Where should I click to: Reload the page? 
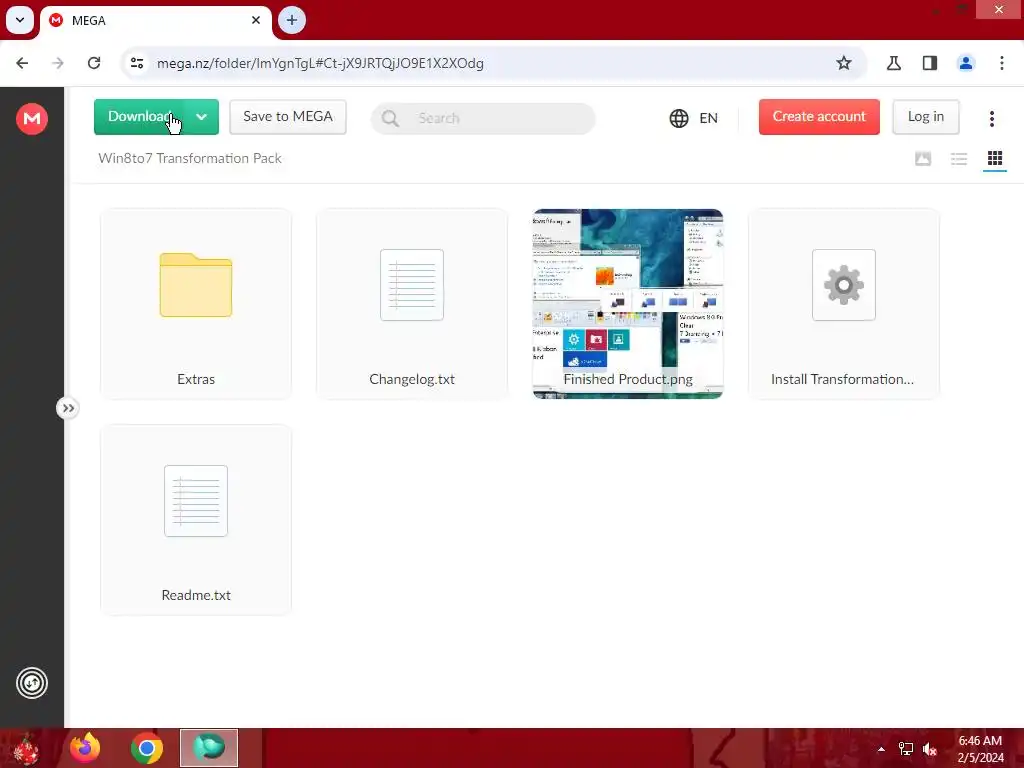[x=94, y=63]
